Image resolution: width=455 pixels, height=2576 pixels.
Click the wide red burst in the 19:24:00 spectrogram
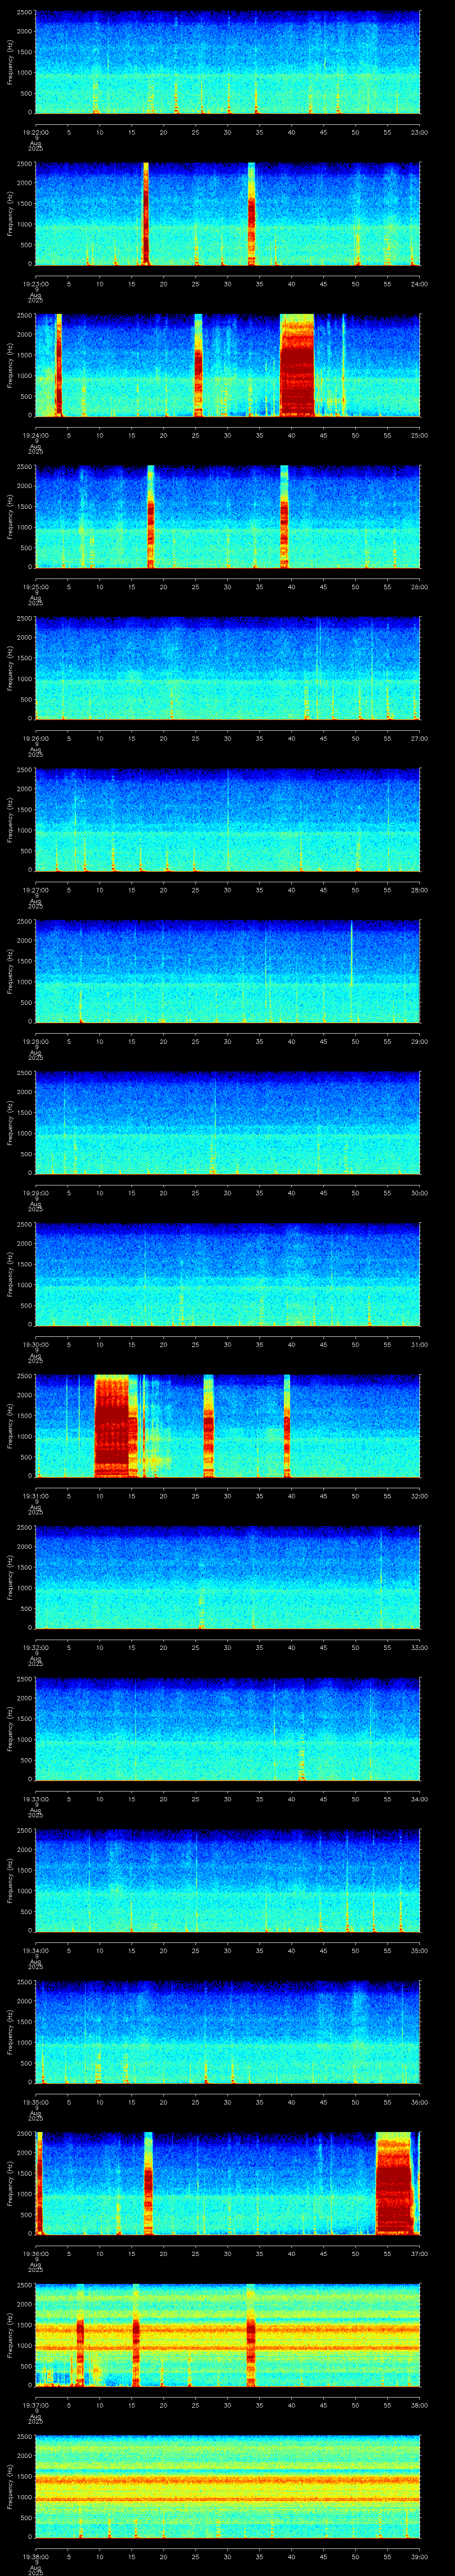point(297,365)
